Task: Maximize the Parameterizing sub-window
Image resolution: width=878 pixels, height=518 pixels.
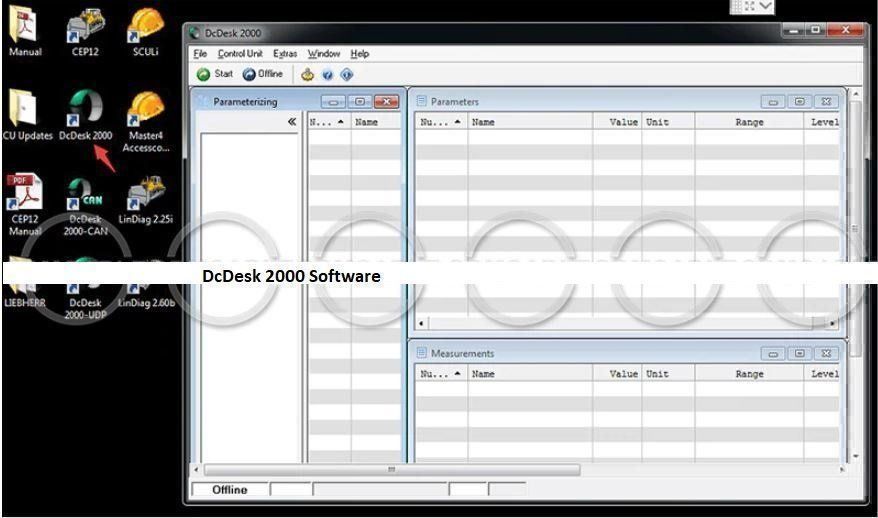Action: [x=359, y=102]
